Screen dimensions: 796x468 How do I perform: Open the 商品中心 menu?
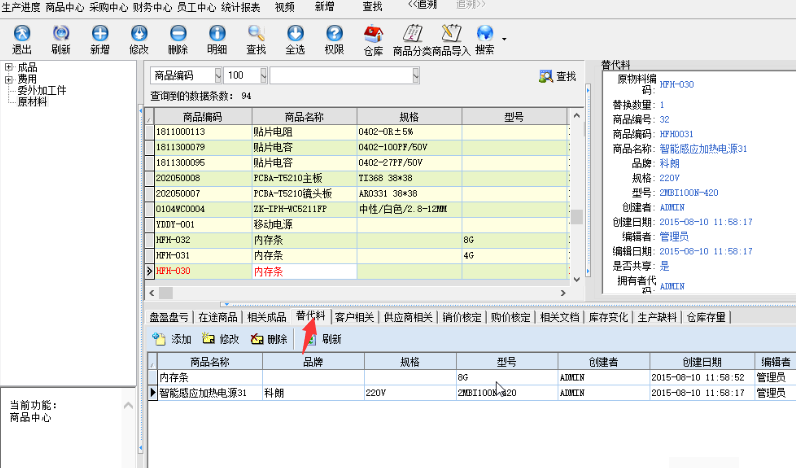click(x=64, y=8)
